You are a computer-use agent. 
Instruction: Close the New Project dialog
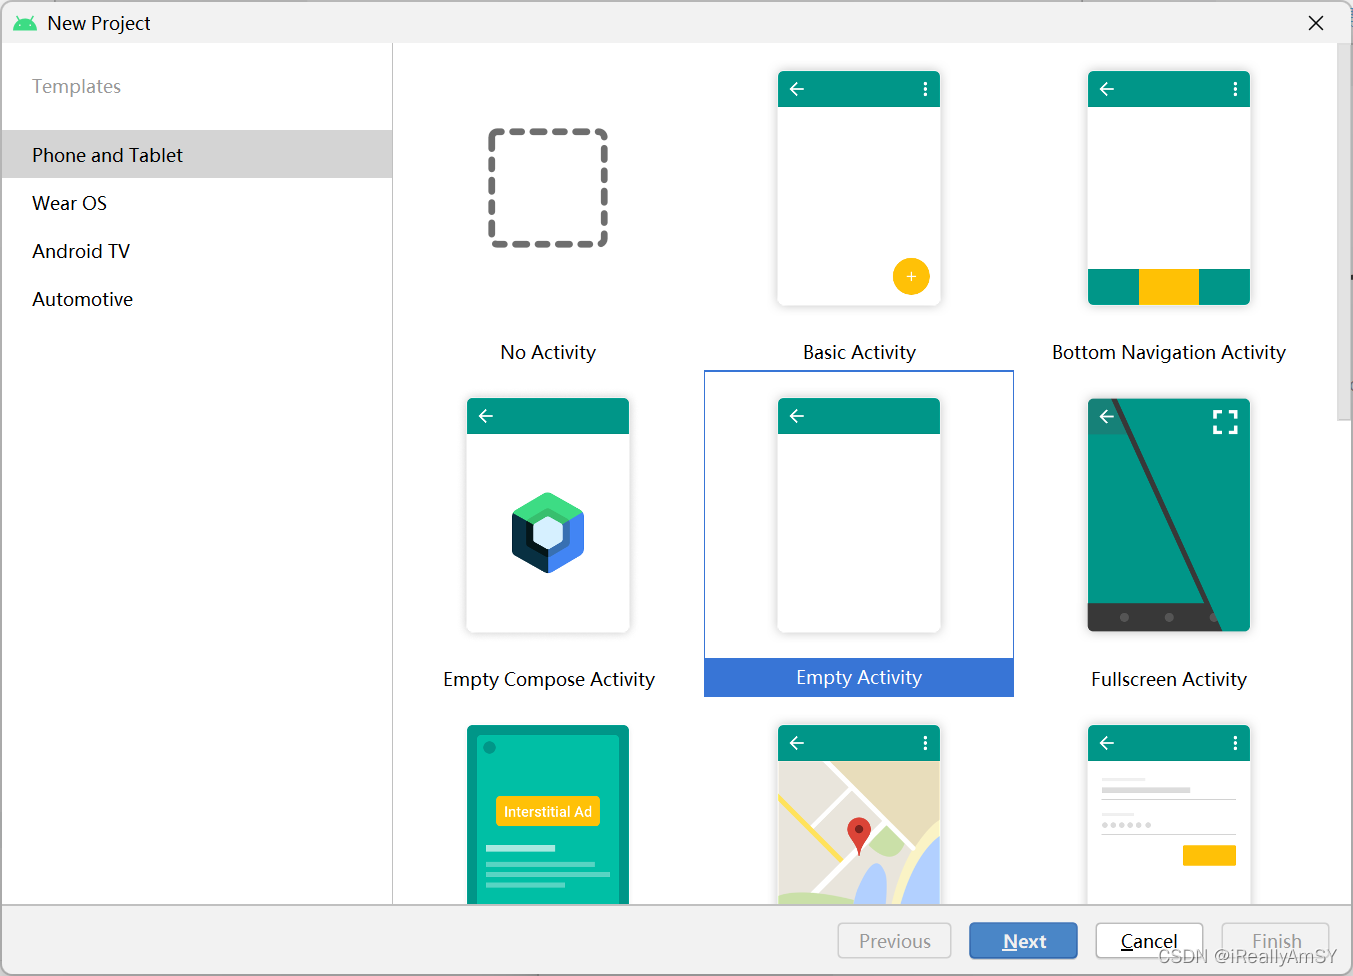point(1316,23)
